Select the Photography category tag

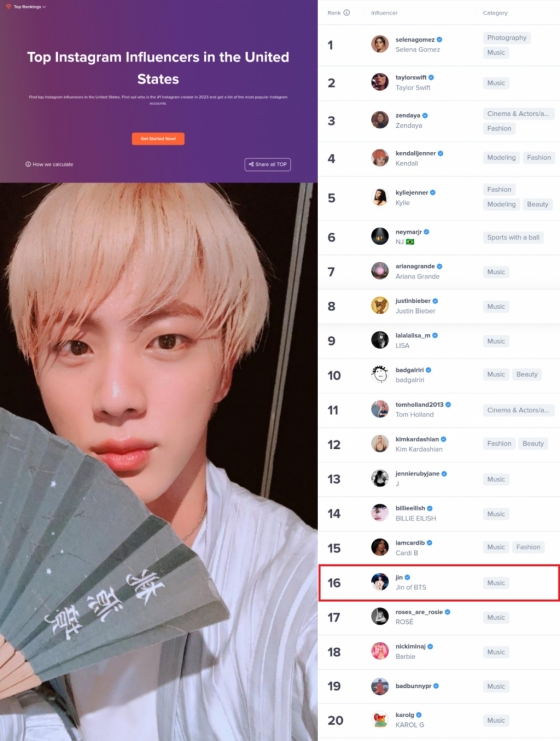tap(507, 38)
